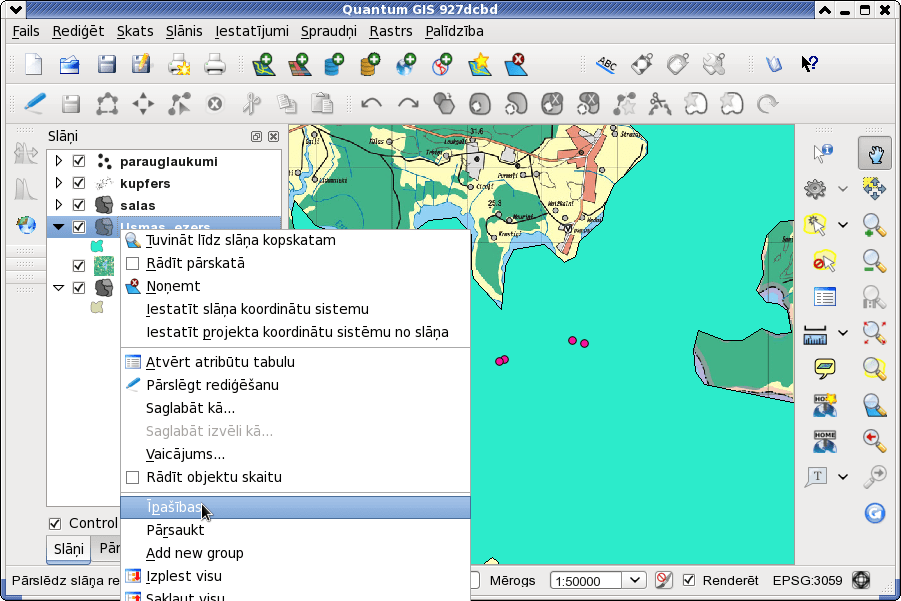The height and width of the screenshot is (601, 901).
Task: Click the Undo arrow icon
Action: pyautogui.click(x=371, y=104)
